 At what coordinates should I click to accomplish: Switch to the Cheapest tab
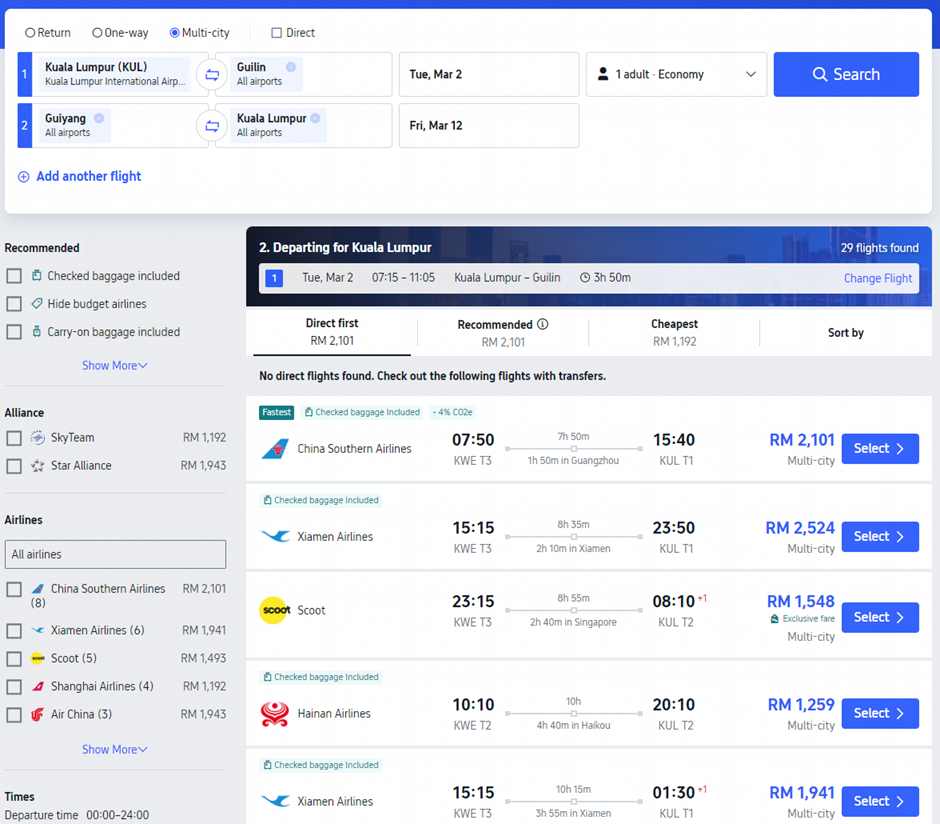[674, 333]
